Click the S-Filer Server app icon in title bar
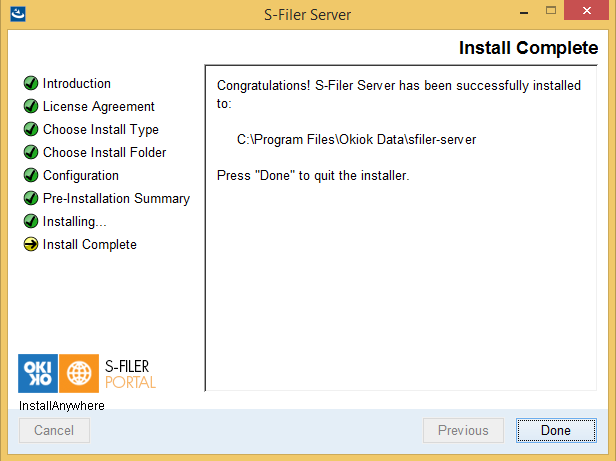 tap(18, 14)
